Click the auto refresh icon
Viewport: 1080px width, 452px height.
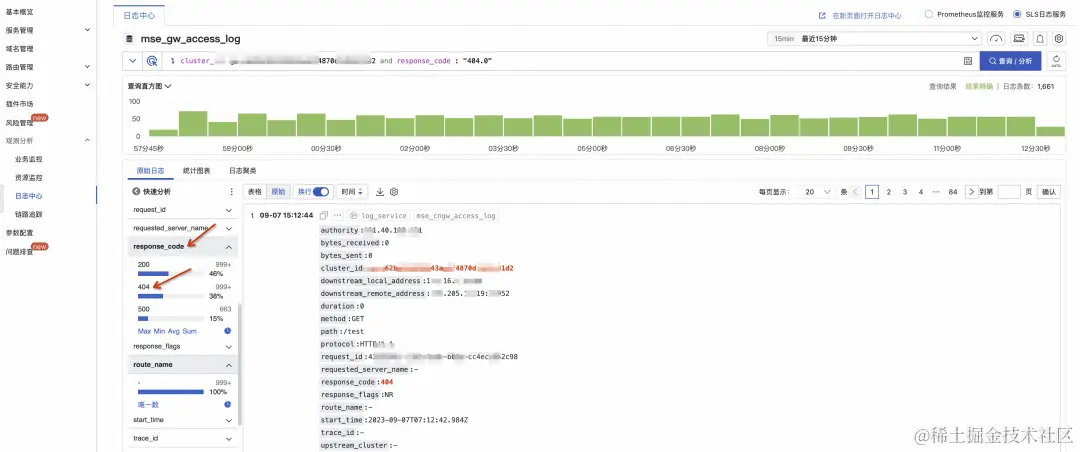click(x=1056, y=61)
